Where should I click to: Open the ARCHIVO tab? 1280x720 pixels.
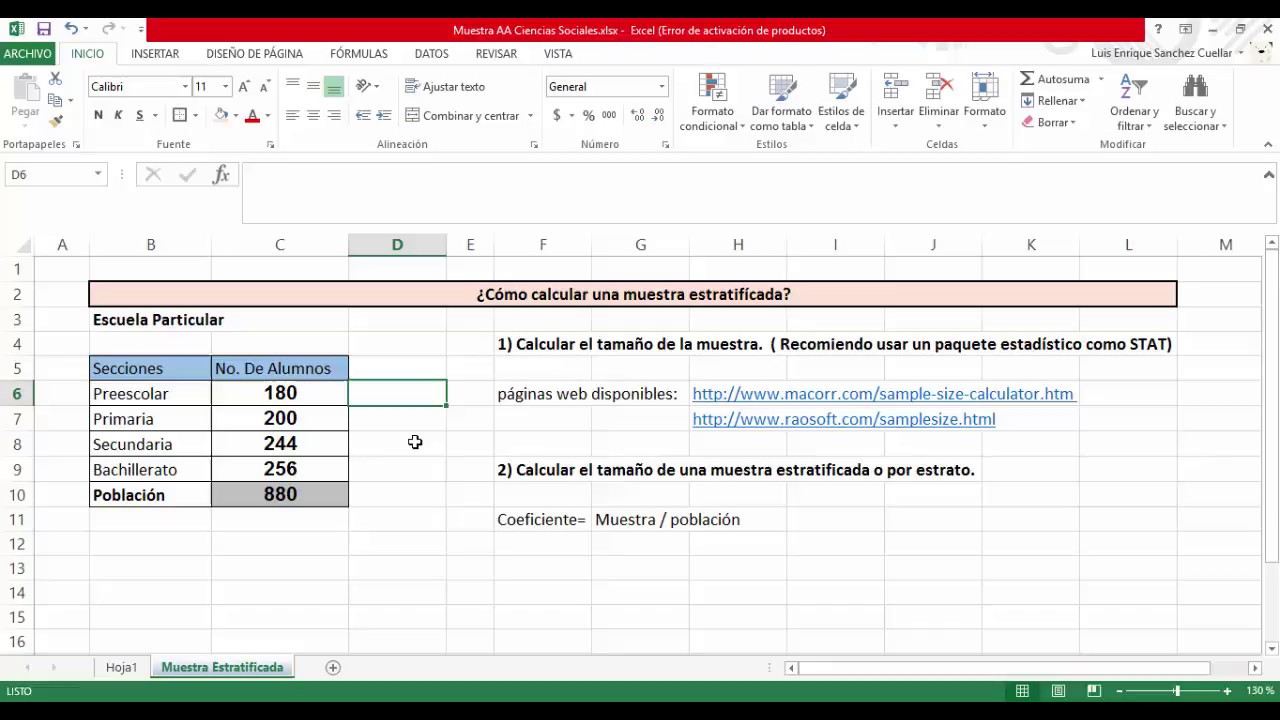point(27,54)
